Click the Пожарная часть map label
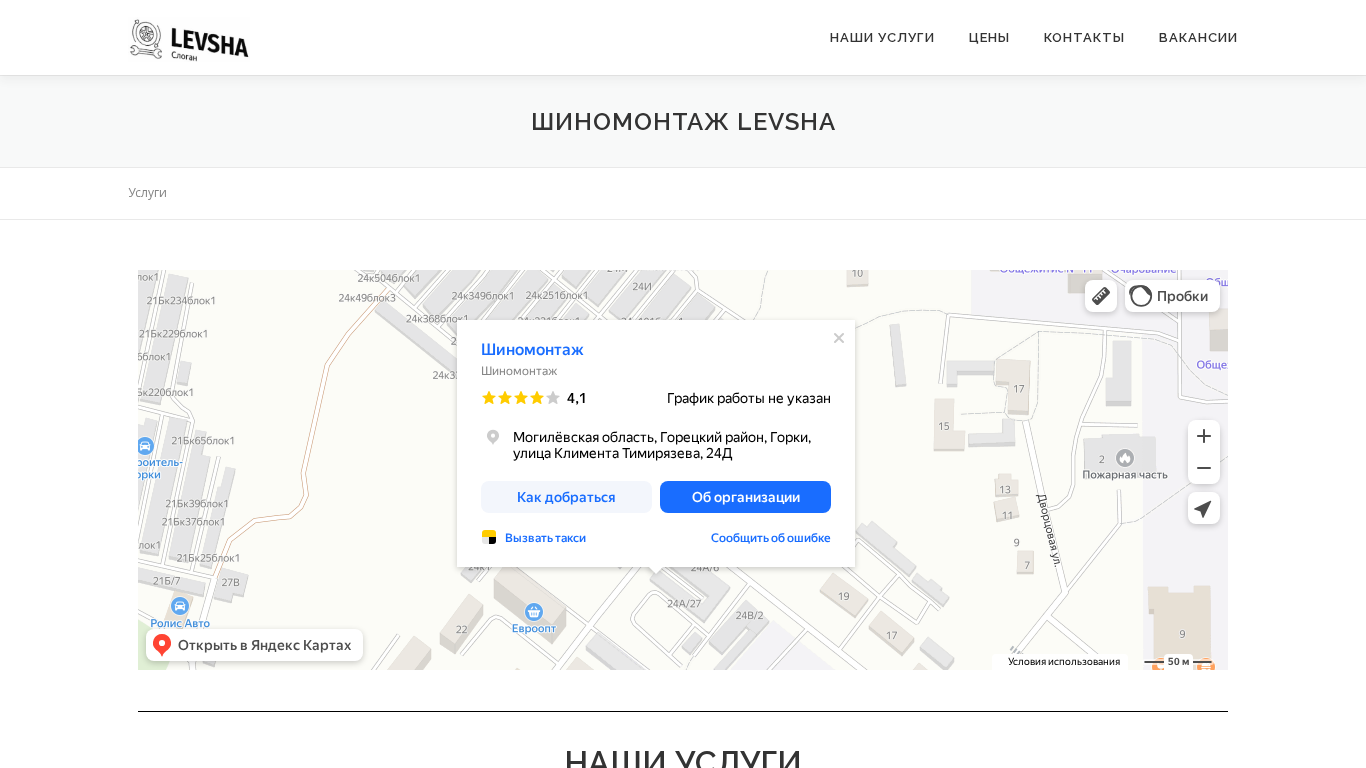 (1125, 475)
